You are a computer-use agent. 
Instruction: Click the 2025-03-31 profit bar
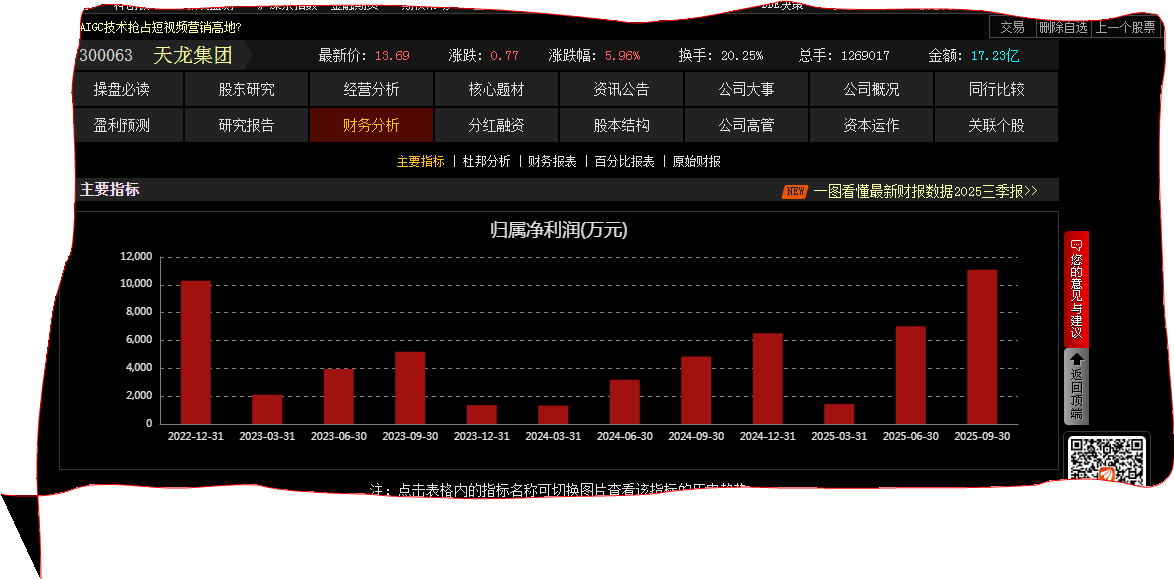(x=839, y=414)
